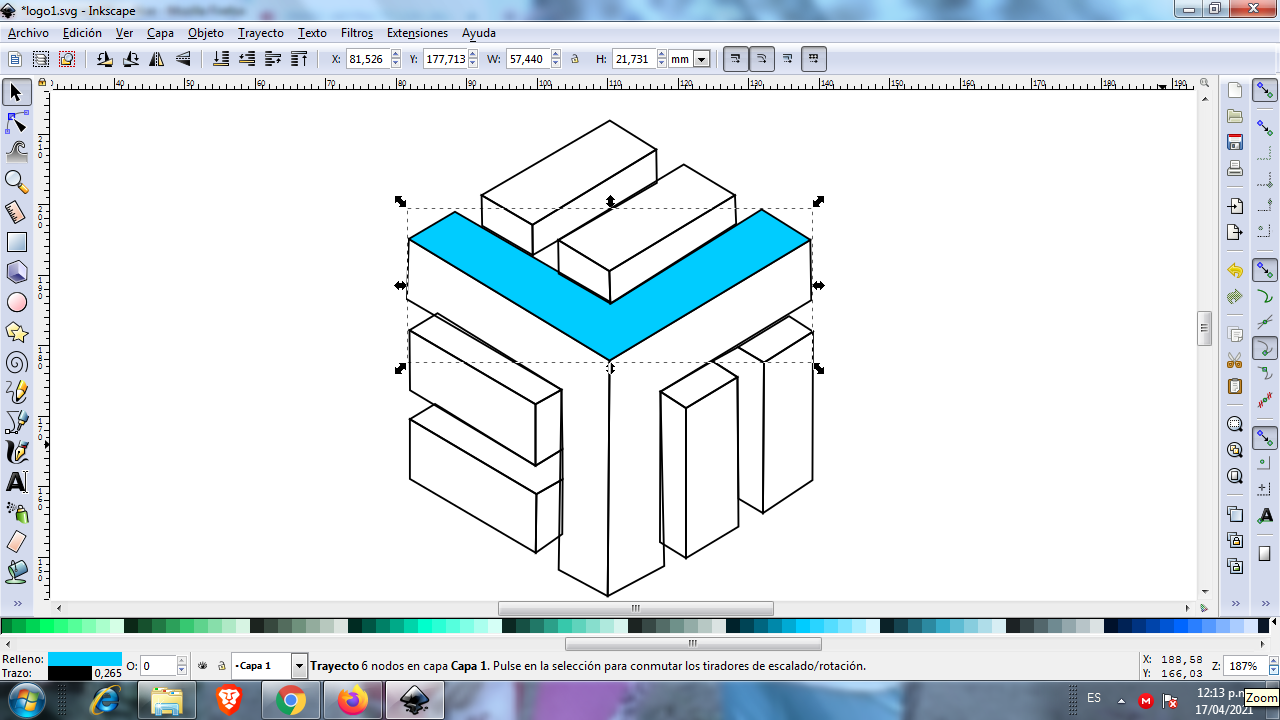Open the Filtros menu
Image resolution: width=1280 pixels, height=720 pixels.
pyautogui.click(x=357, y=33)
